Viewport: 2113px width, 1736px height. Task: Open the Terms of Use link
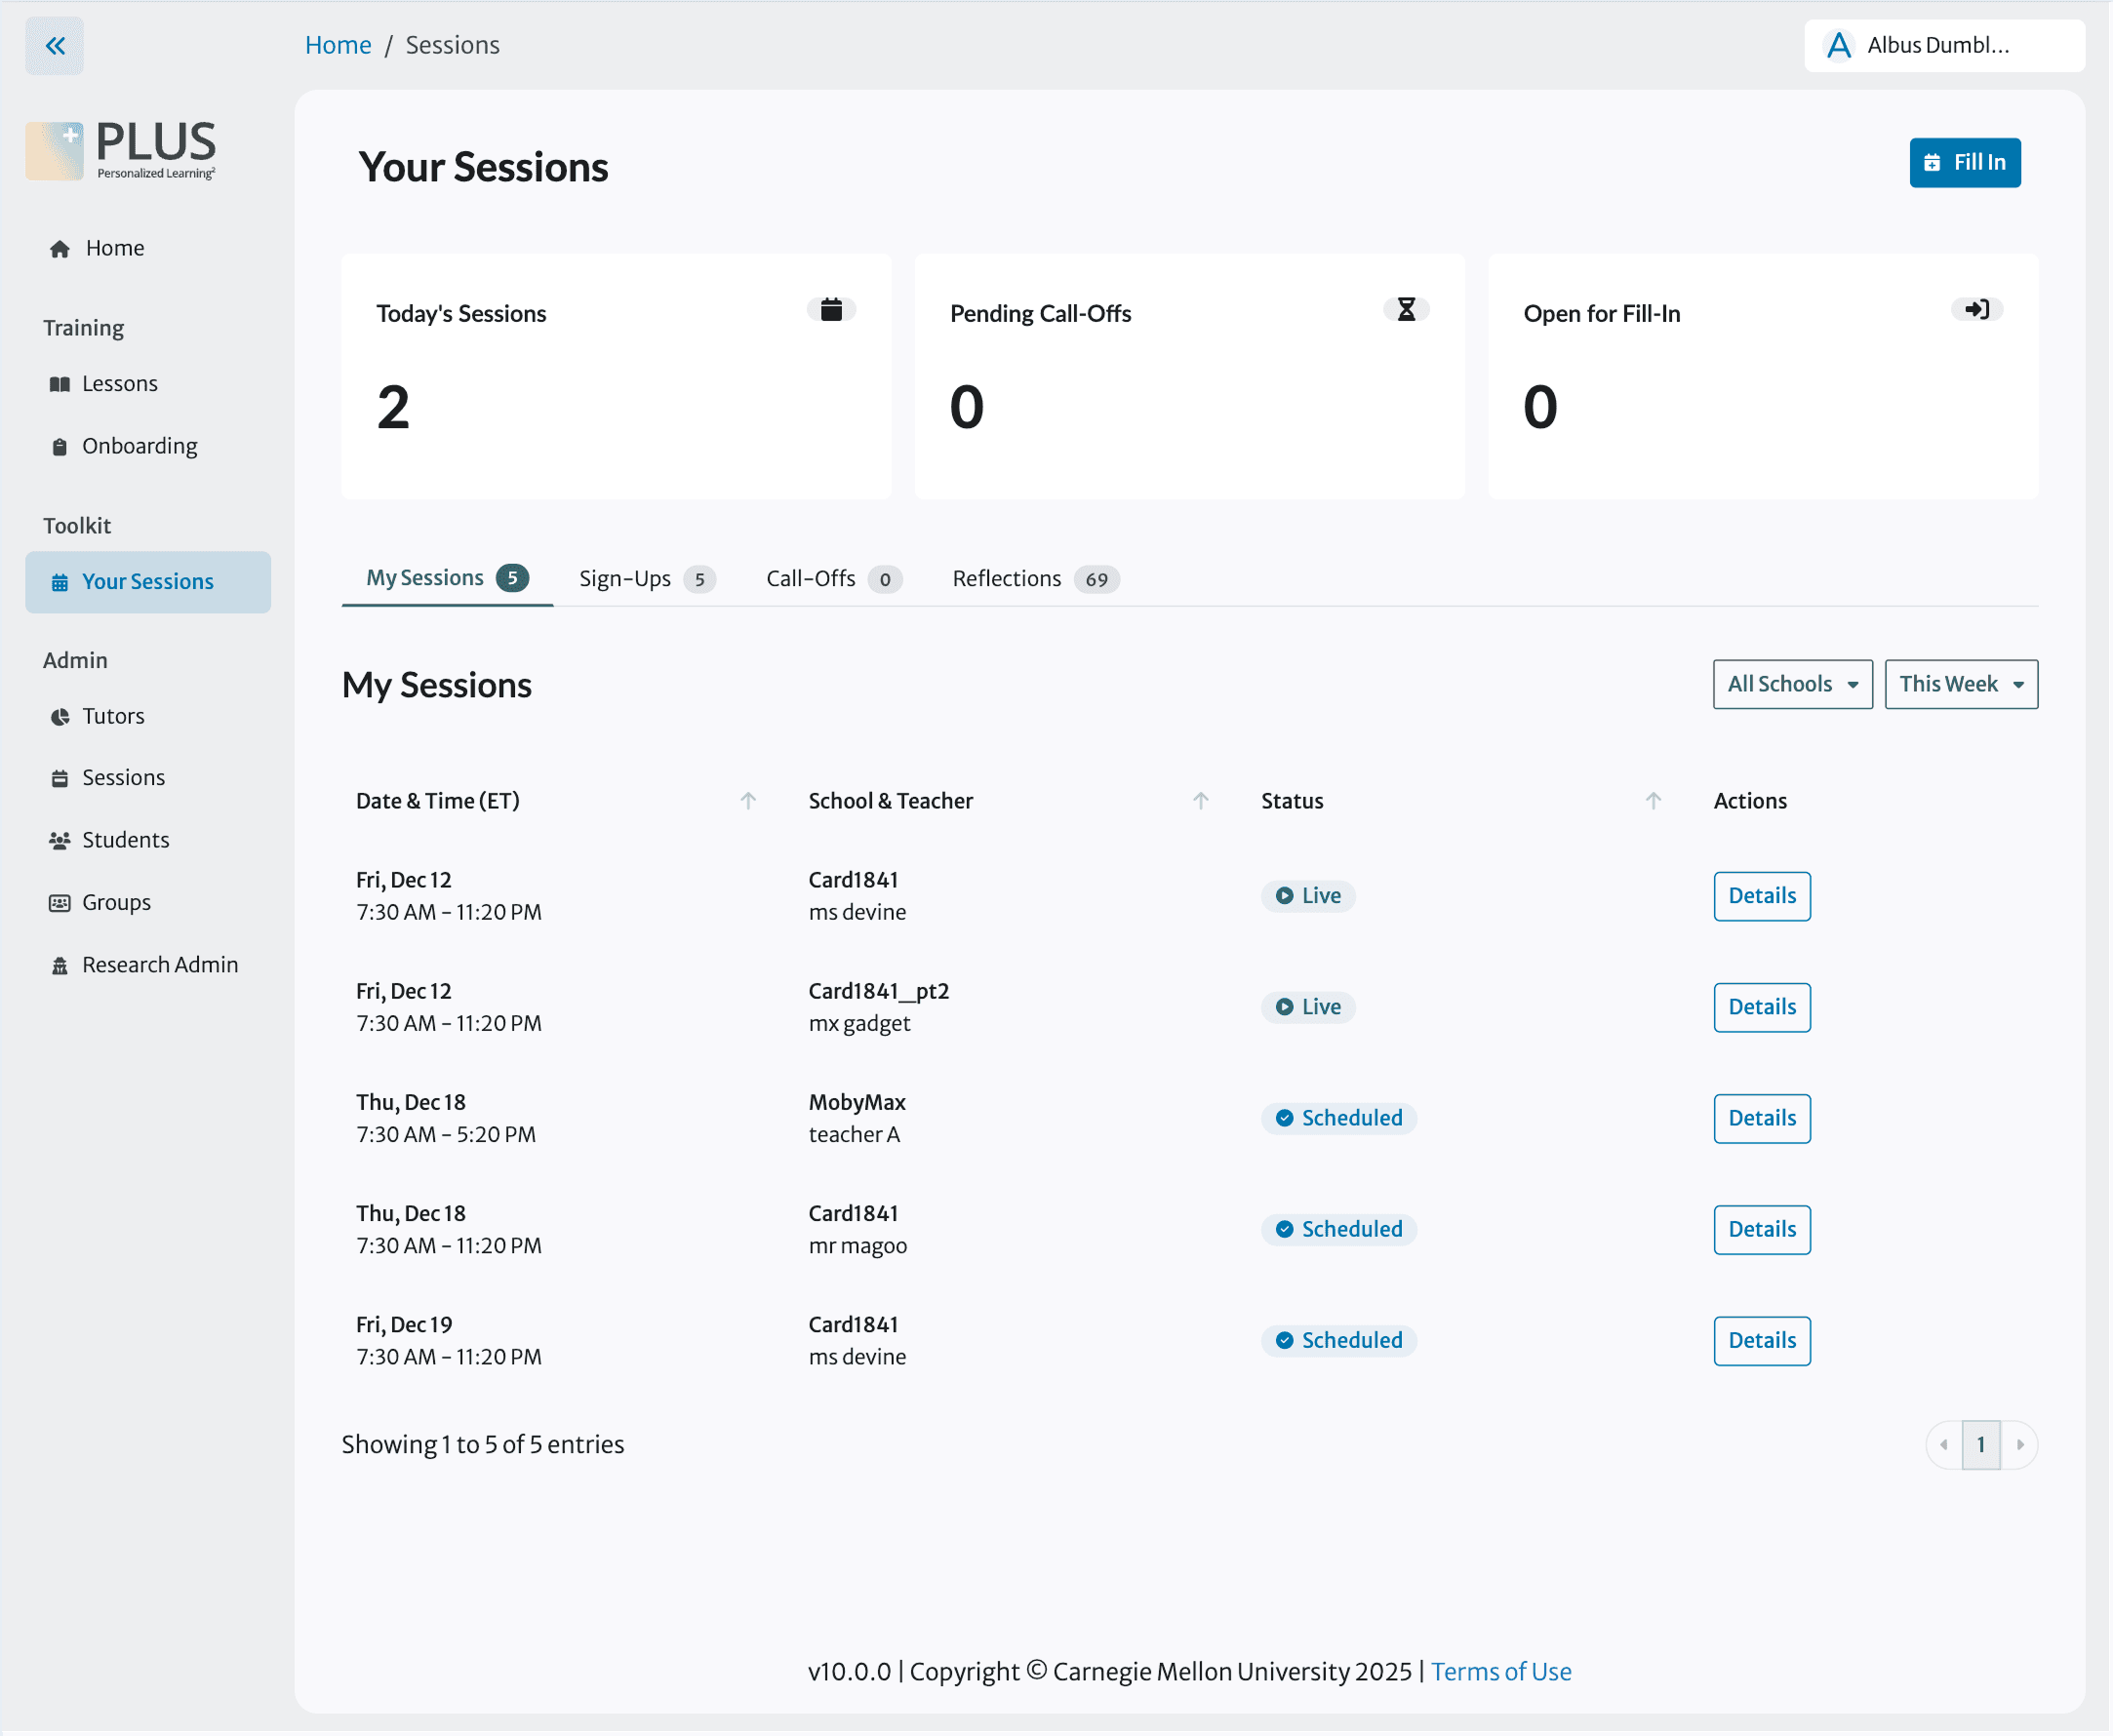[1500, 1671]
